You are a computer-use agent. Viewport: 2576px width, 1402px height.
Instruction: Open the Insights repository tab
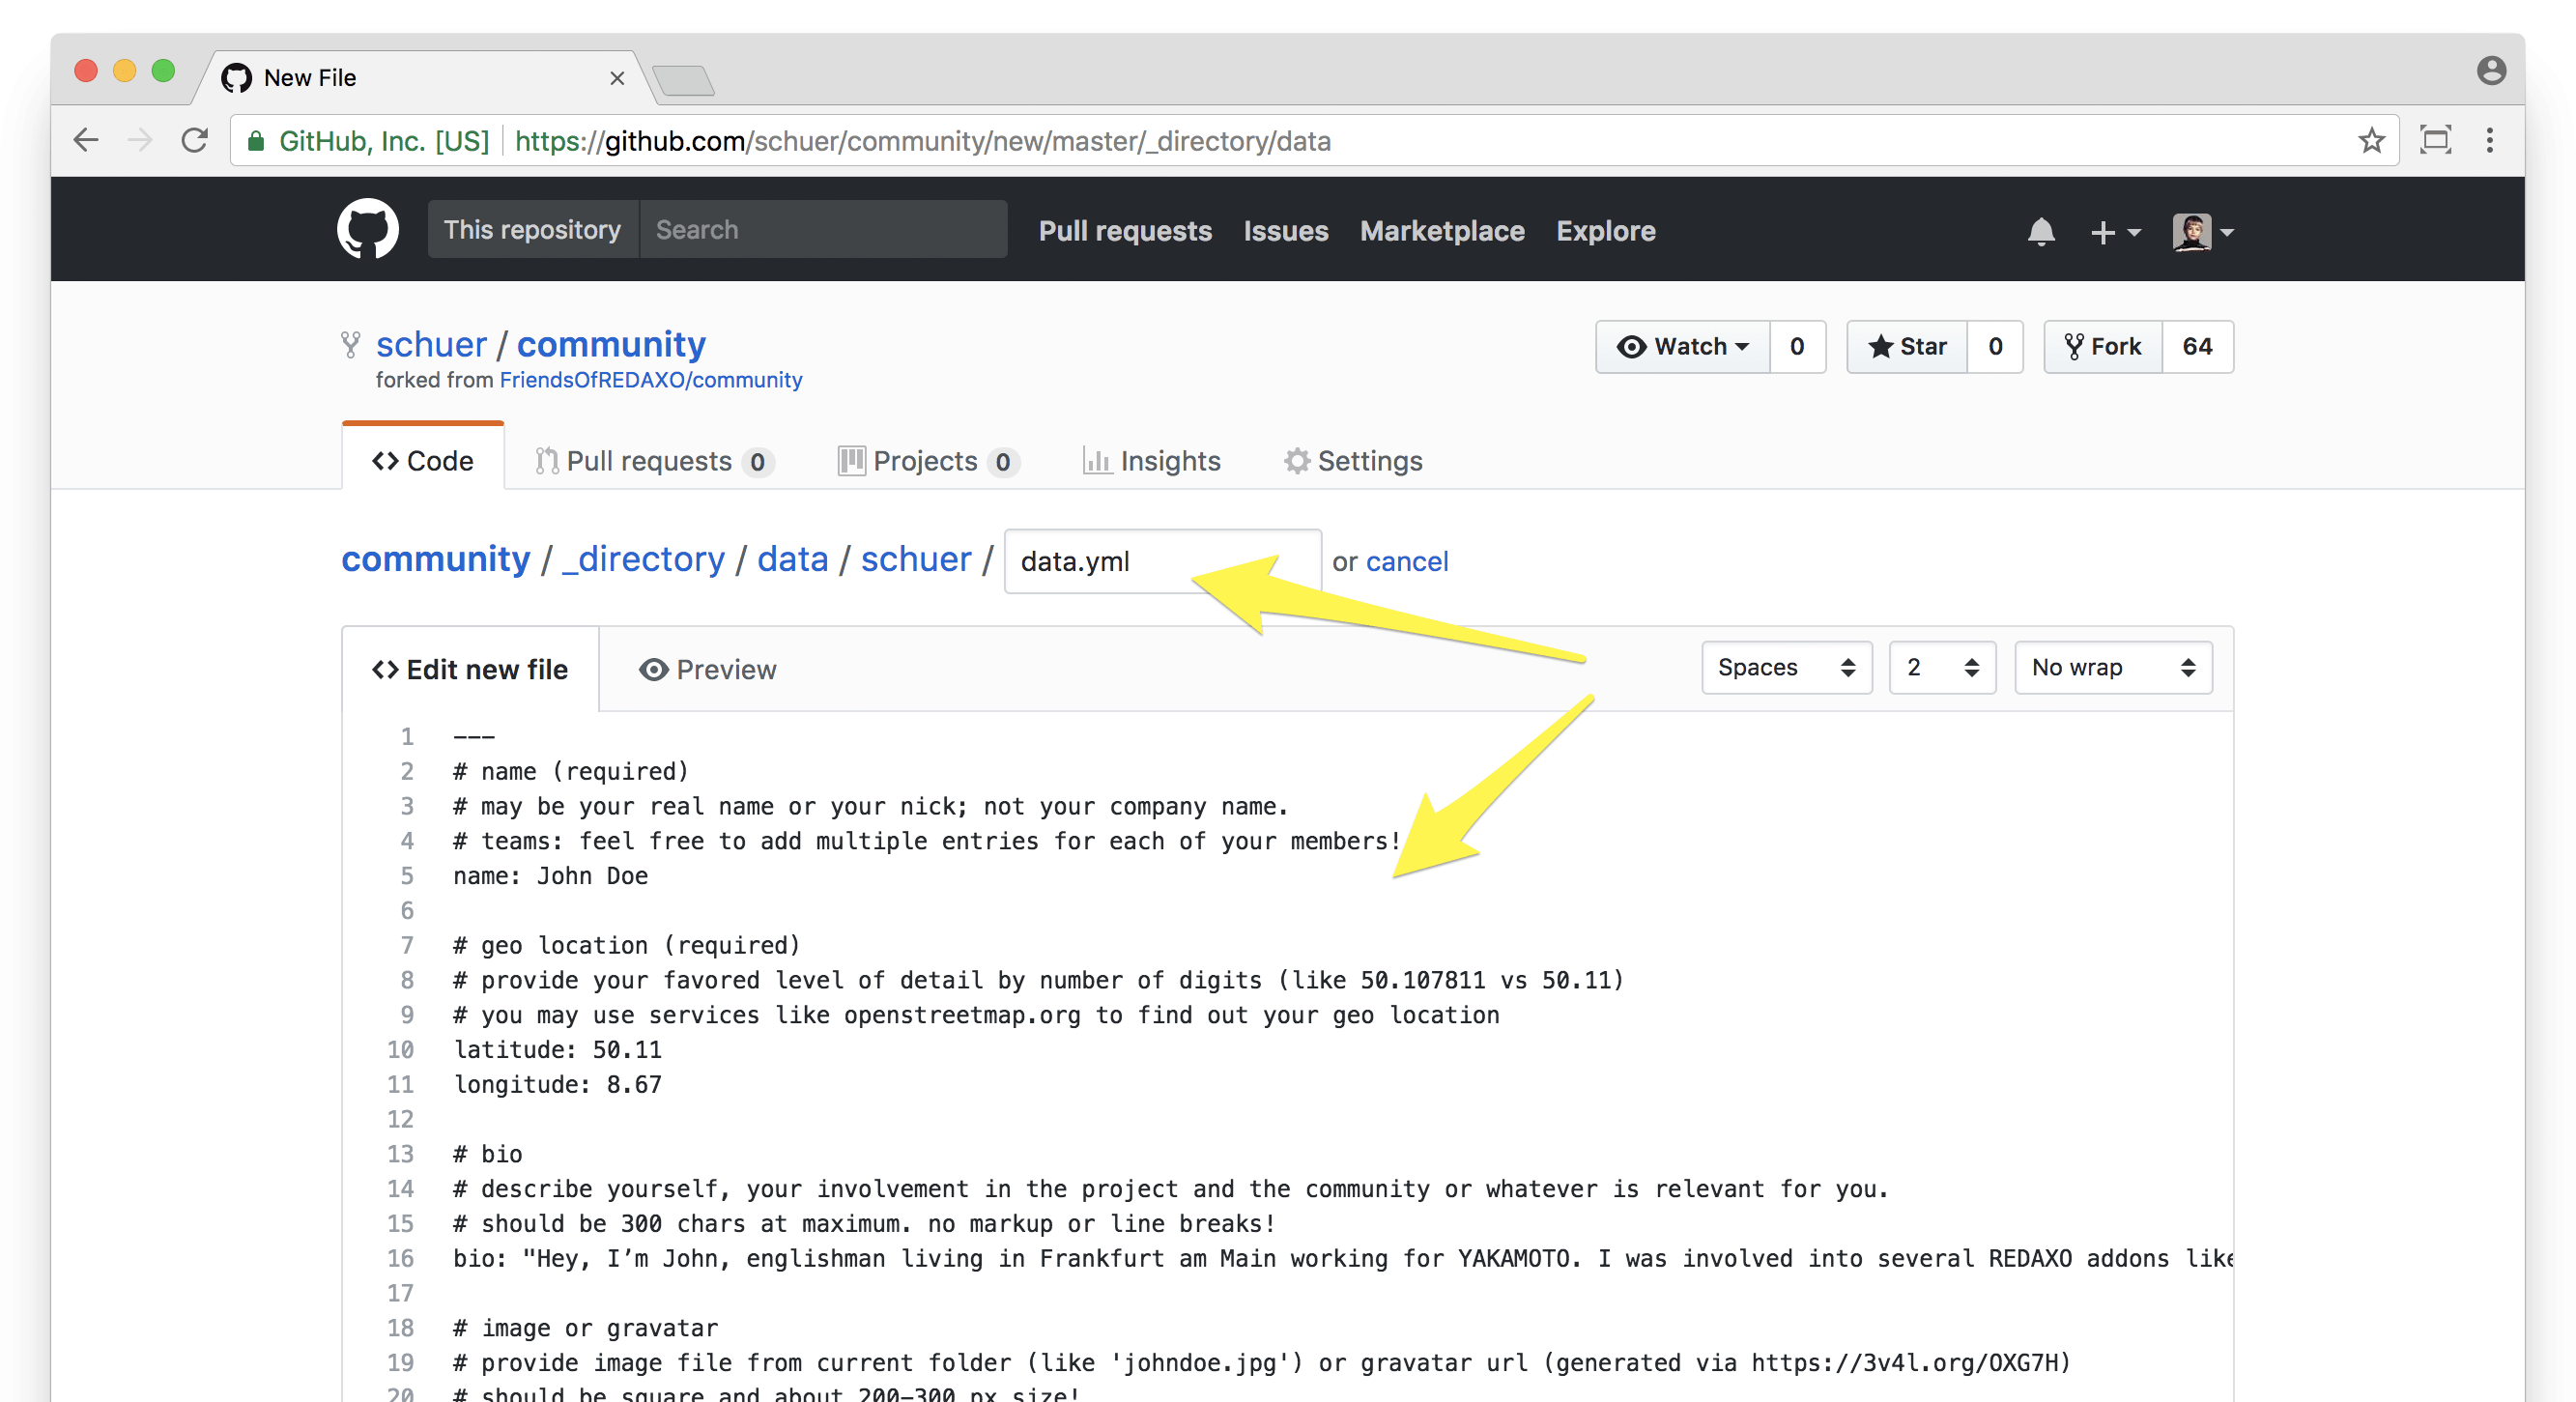click(1152, 461)
